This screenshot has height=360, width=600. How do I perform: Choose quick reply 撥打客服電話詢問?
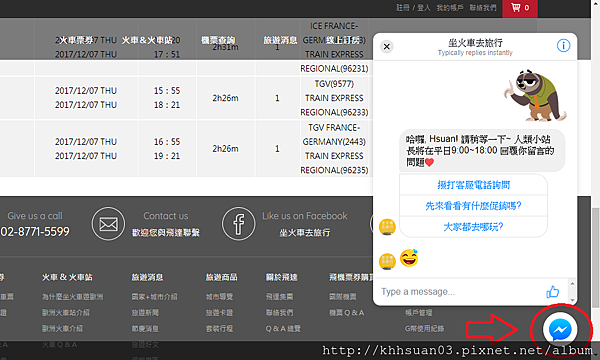tap(473, 185)
